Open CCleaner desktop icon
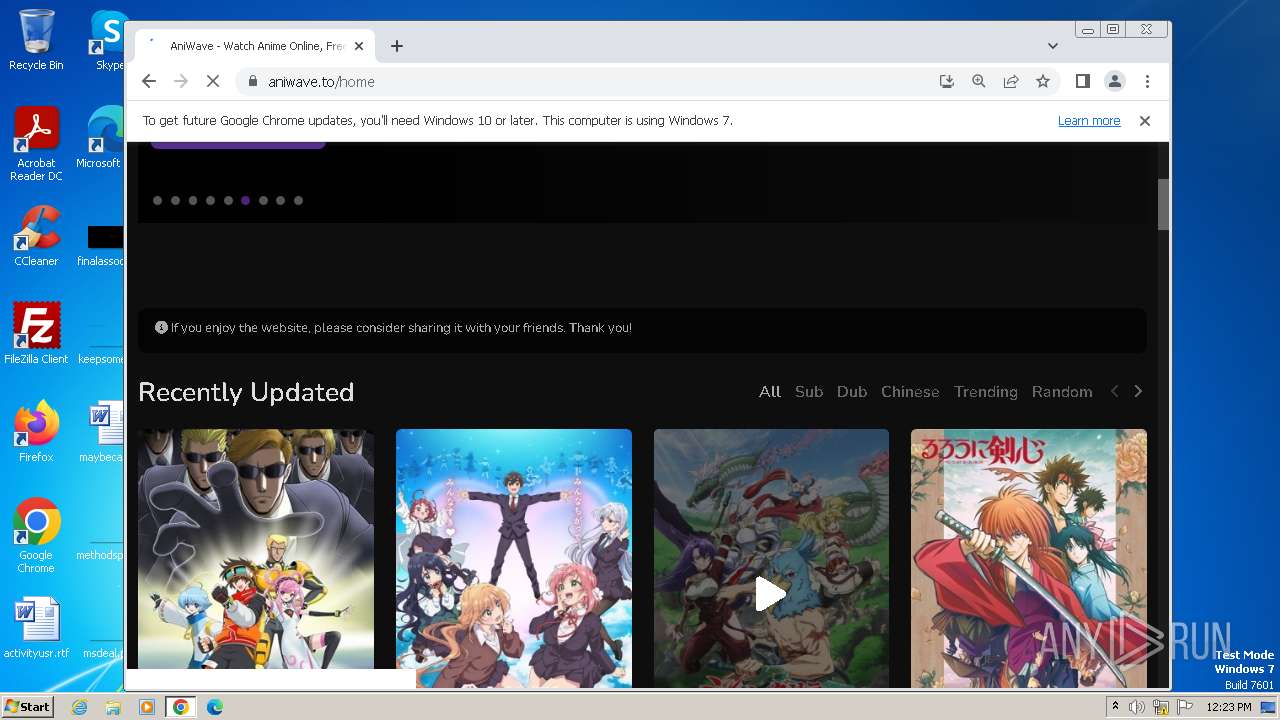The width and height of the screenshot is (1280, 720). 36,237
